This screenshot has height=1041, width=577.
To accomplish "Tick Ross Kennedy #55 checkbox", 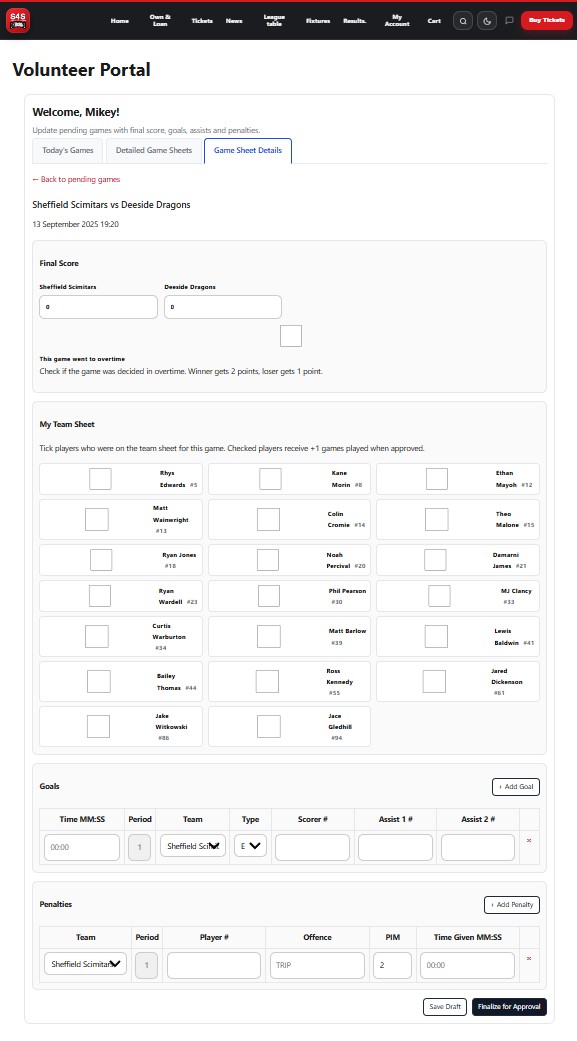I will coord(267,681).
